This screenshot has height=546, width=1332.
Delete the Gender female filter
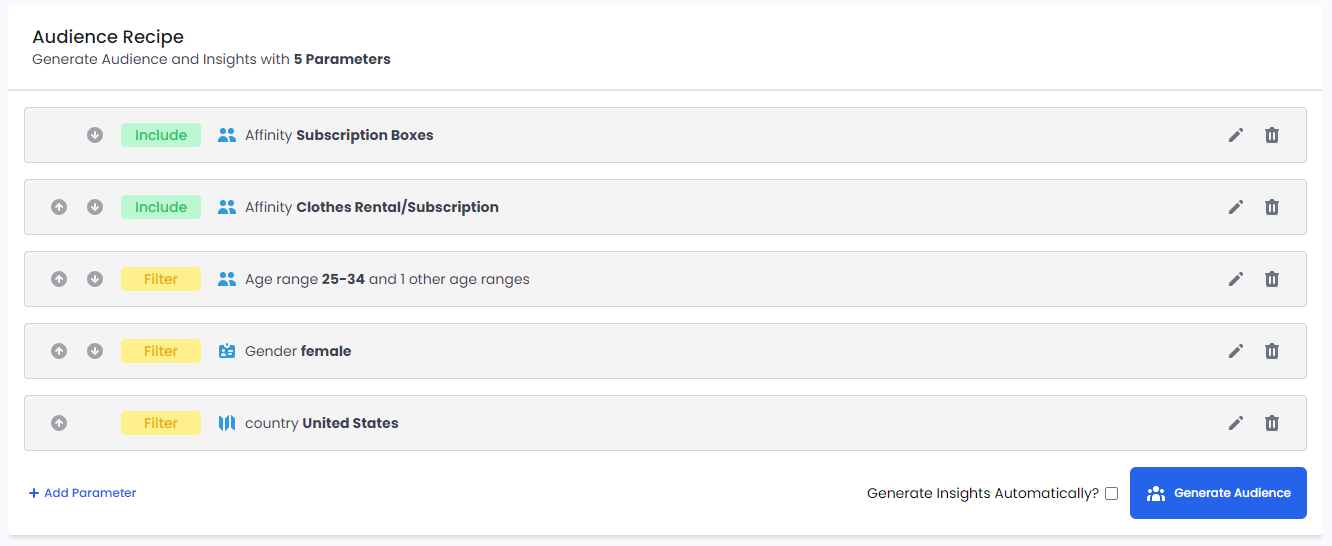1272,351
